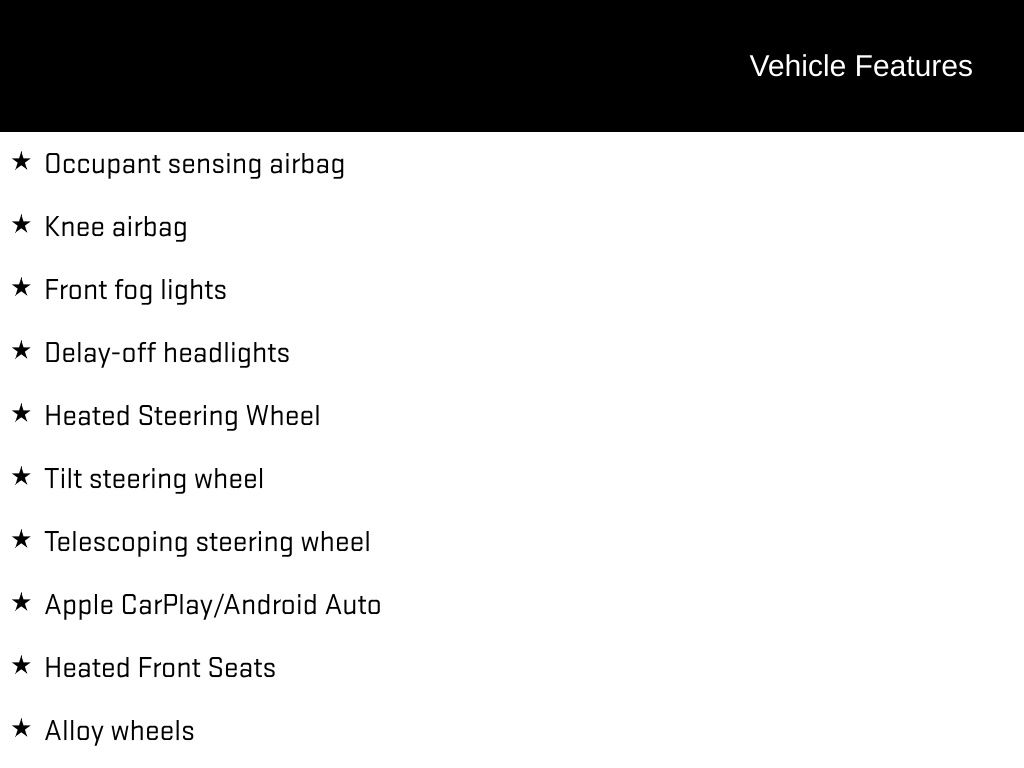Select the star beside Front fog lights
Screen dimensions: 1024x768
[x=21, y=287]
